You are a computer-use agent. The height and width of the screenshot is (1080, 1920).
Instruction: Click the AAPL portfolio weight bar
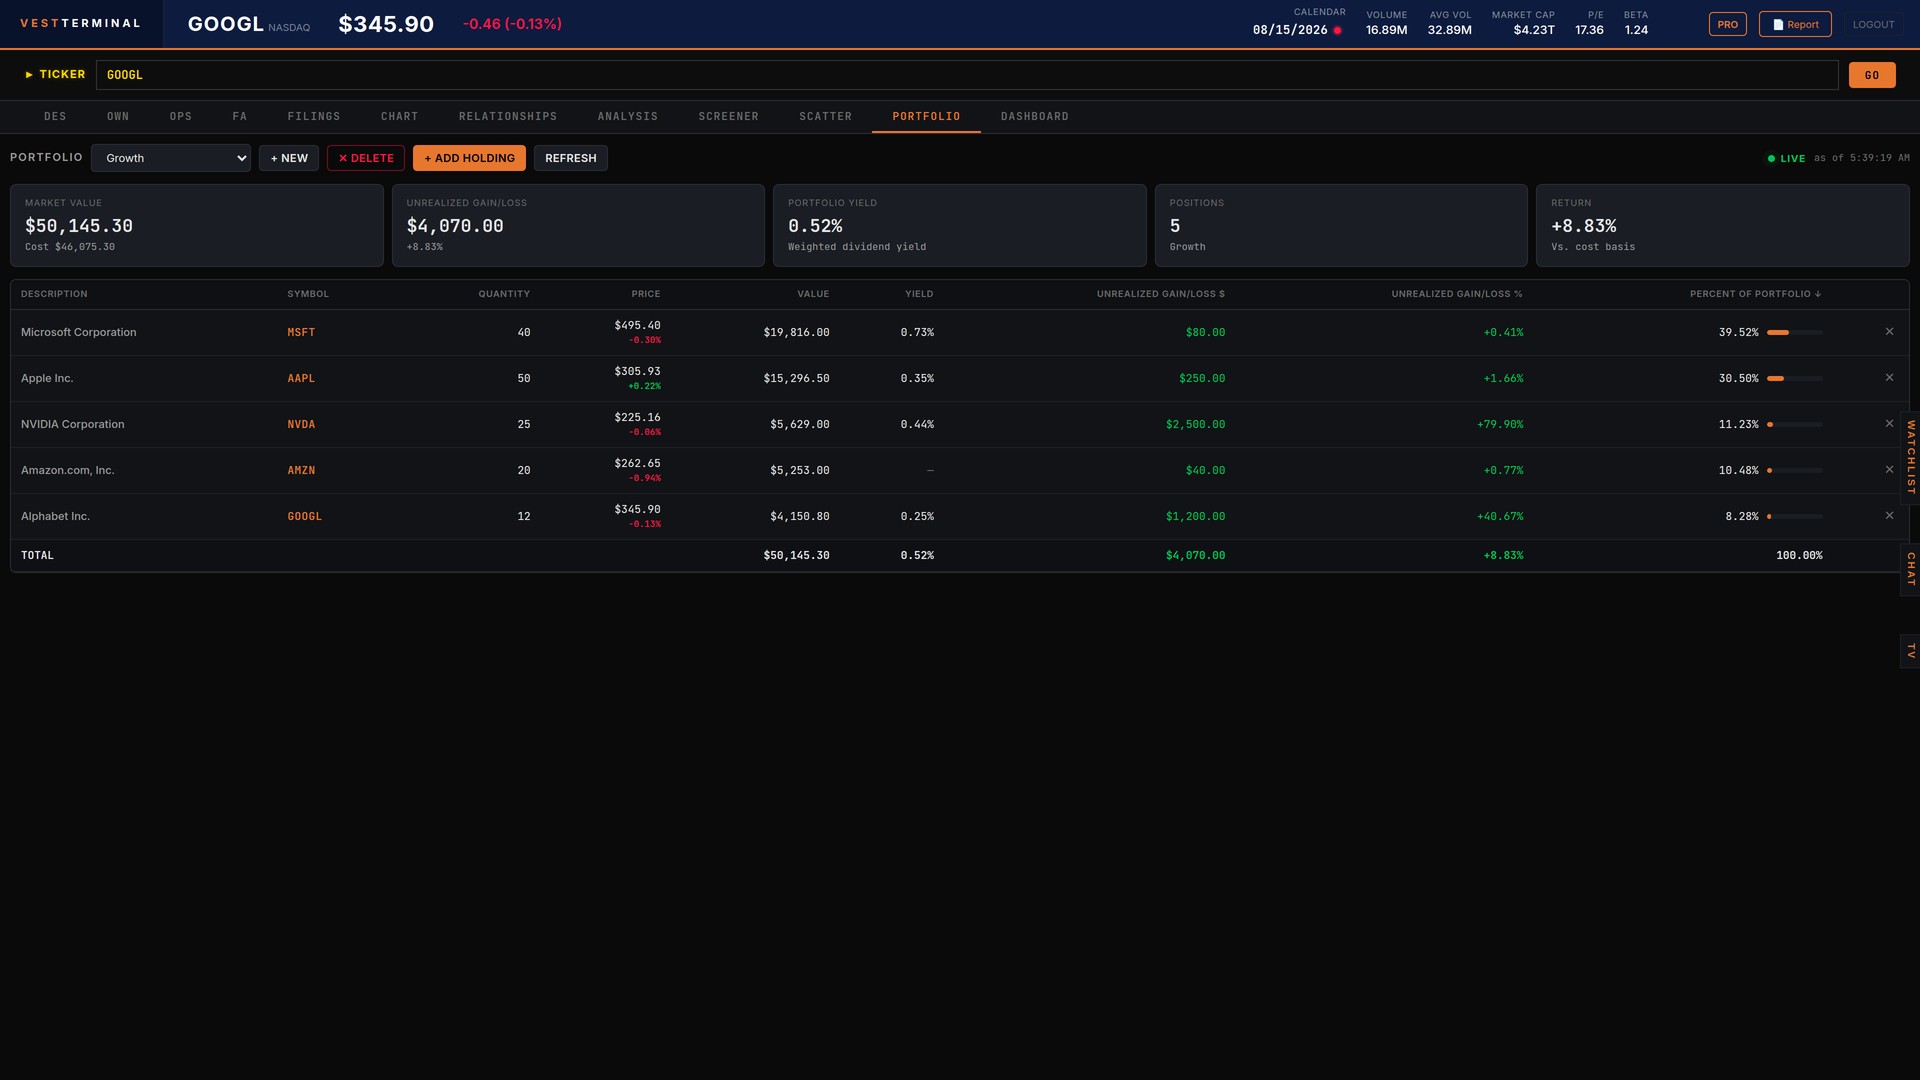[x=1795, y=378]
